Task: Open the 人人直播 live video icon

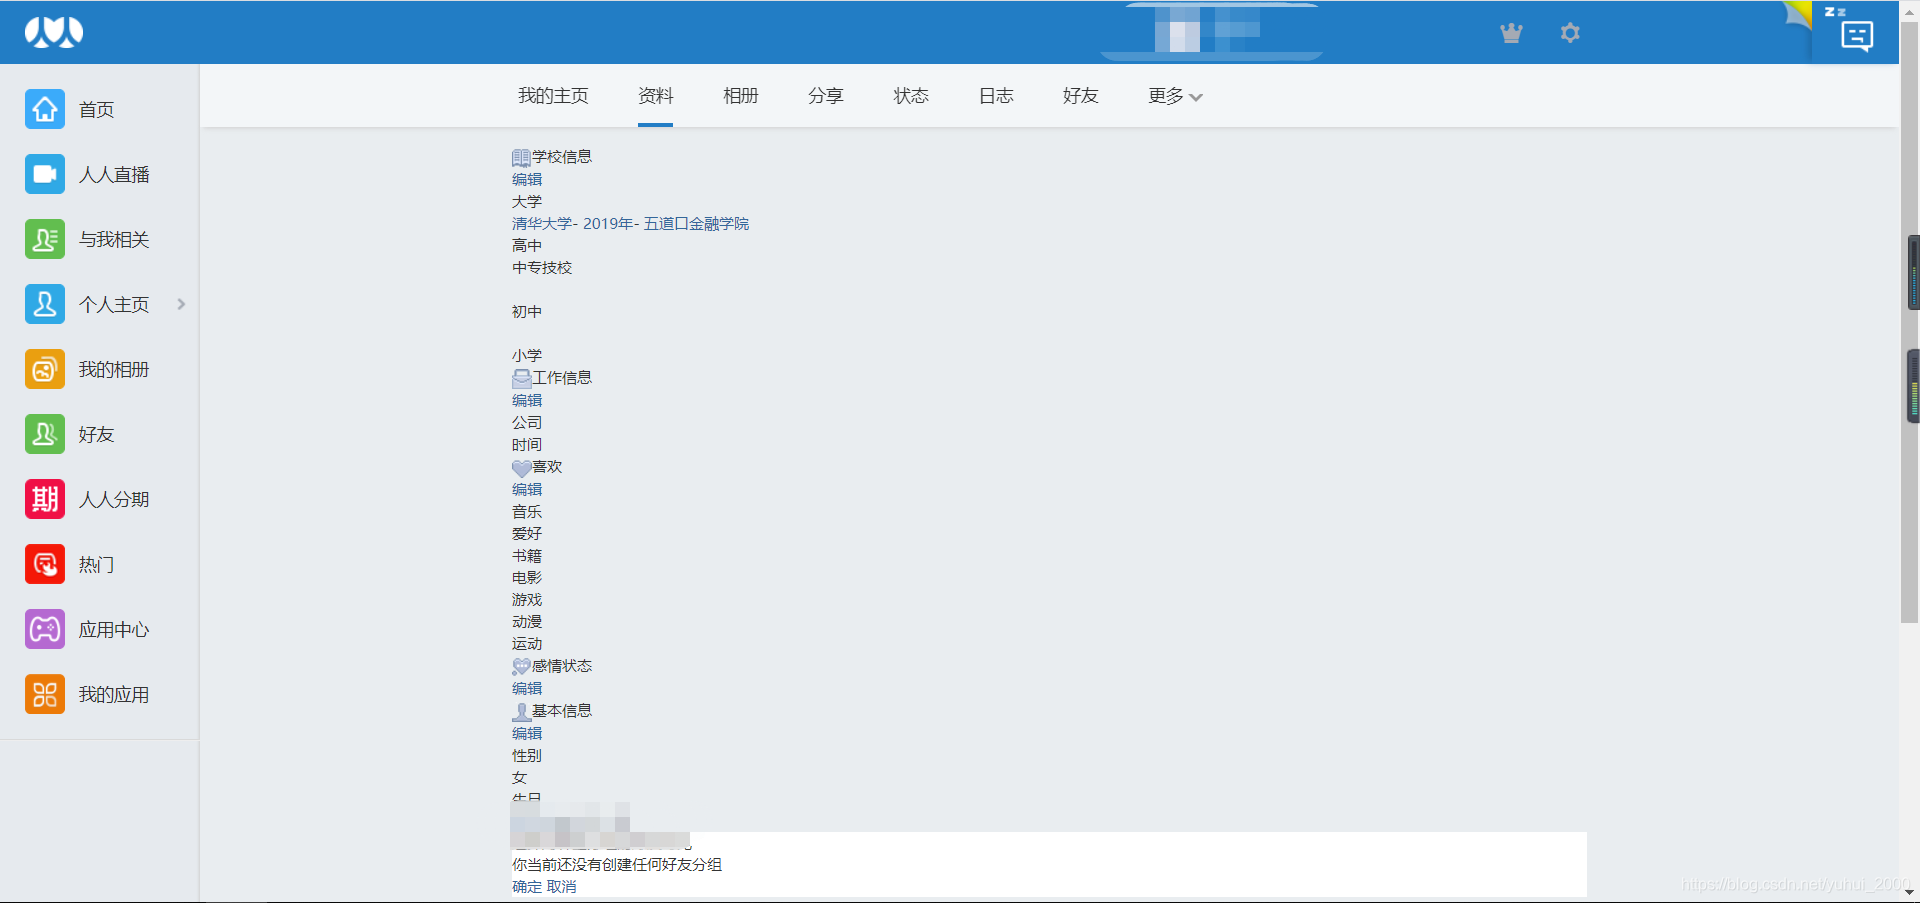Action: [x=45, y=174]
